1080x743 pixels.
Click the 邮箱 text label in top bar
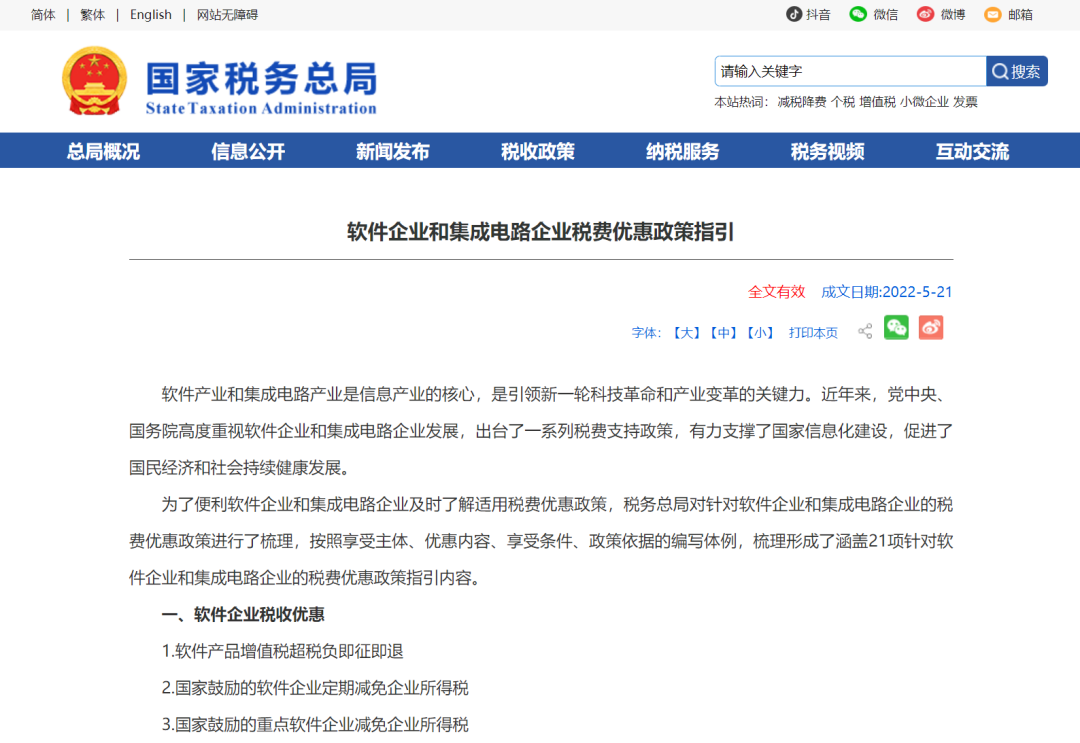[1020, 14]
